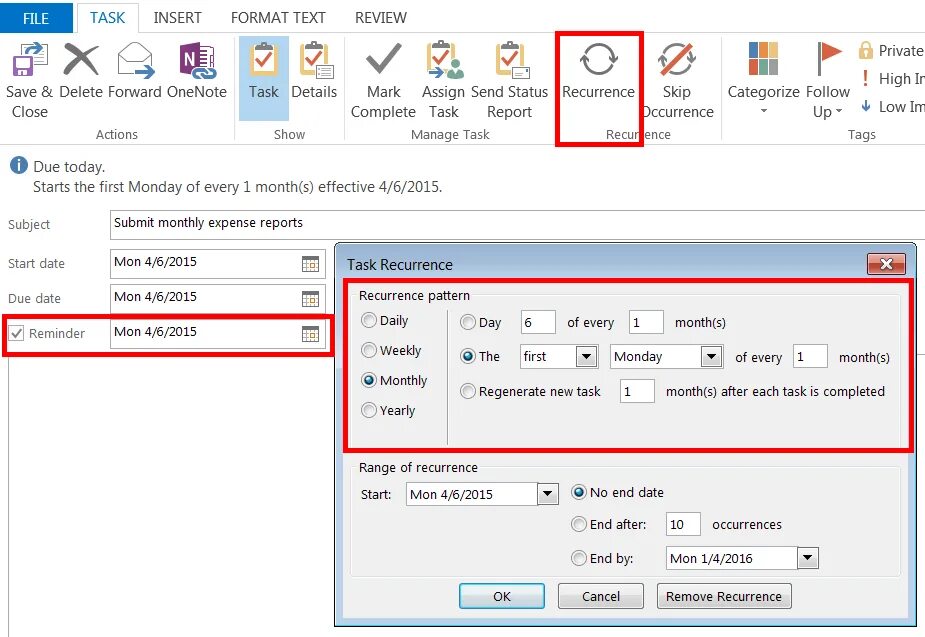This screenshot has height=637, width=925.
Task: Set Low Importance on the task
Action: pyautogui.click(x=891, y=107)
